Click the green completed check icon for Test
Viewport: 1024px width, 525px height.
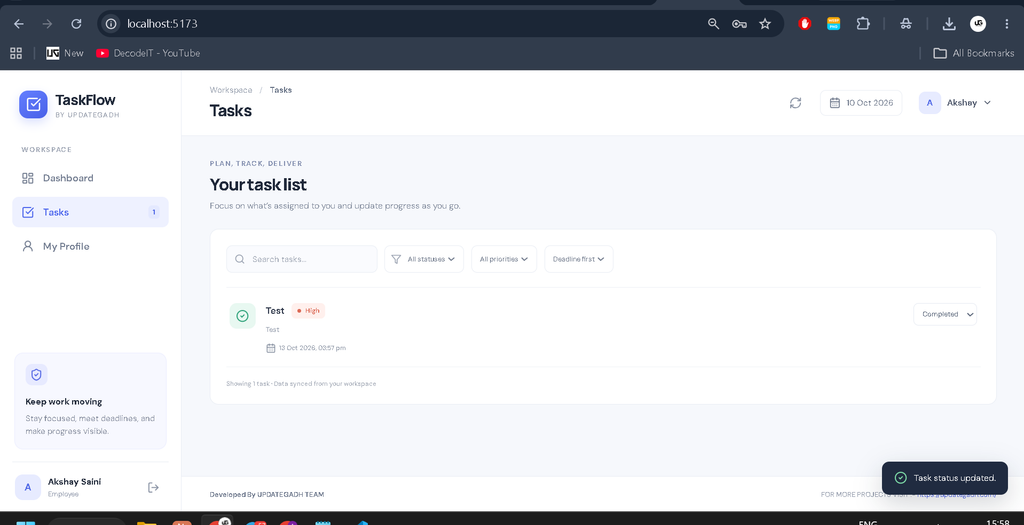tap(242, 316)
